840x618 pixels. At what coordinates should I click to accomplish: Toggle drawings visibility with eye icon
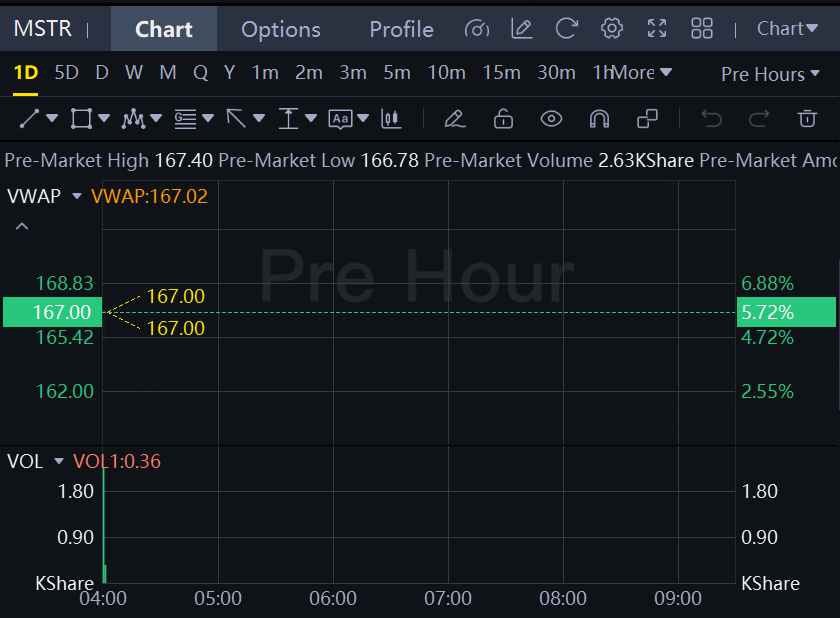[x=551, y=119]
